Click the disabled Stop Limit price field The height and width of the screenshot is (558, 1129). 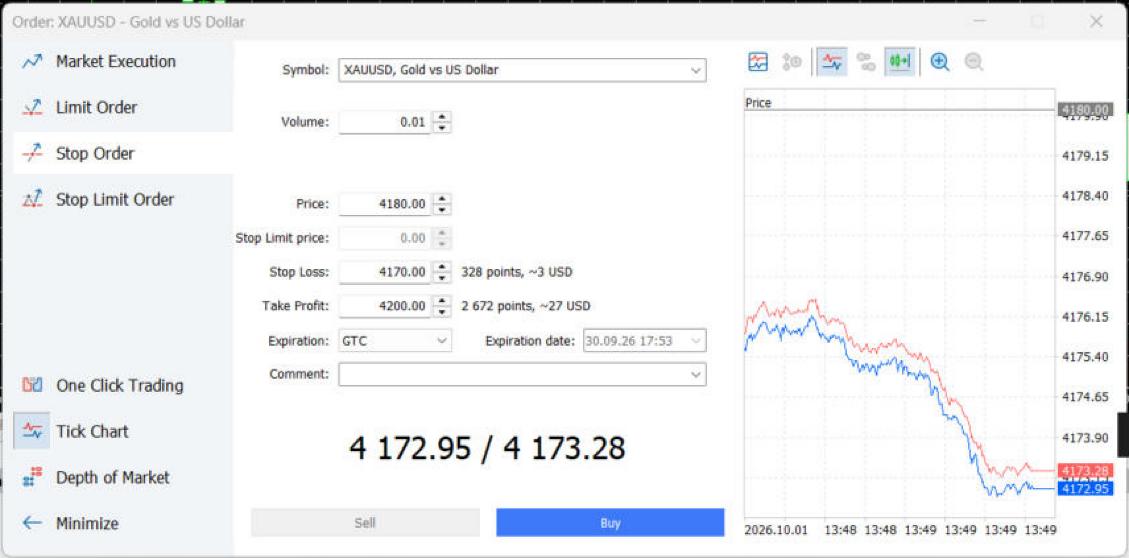(385, 238)
